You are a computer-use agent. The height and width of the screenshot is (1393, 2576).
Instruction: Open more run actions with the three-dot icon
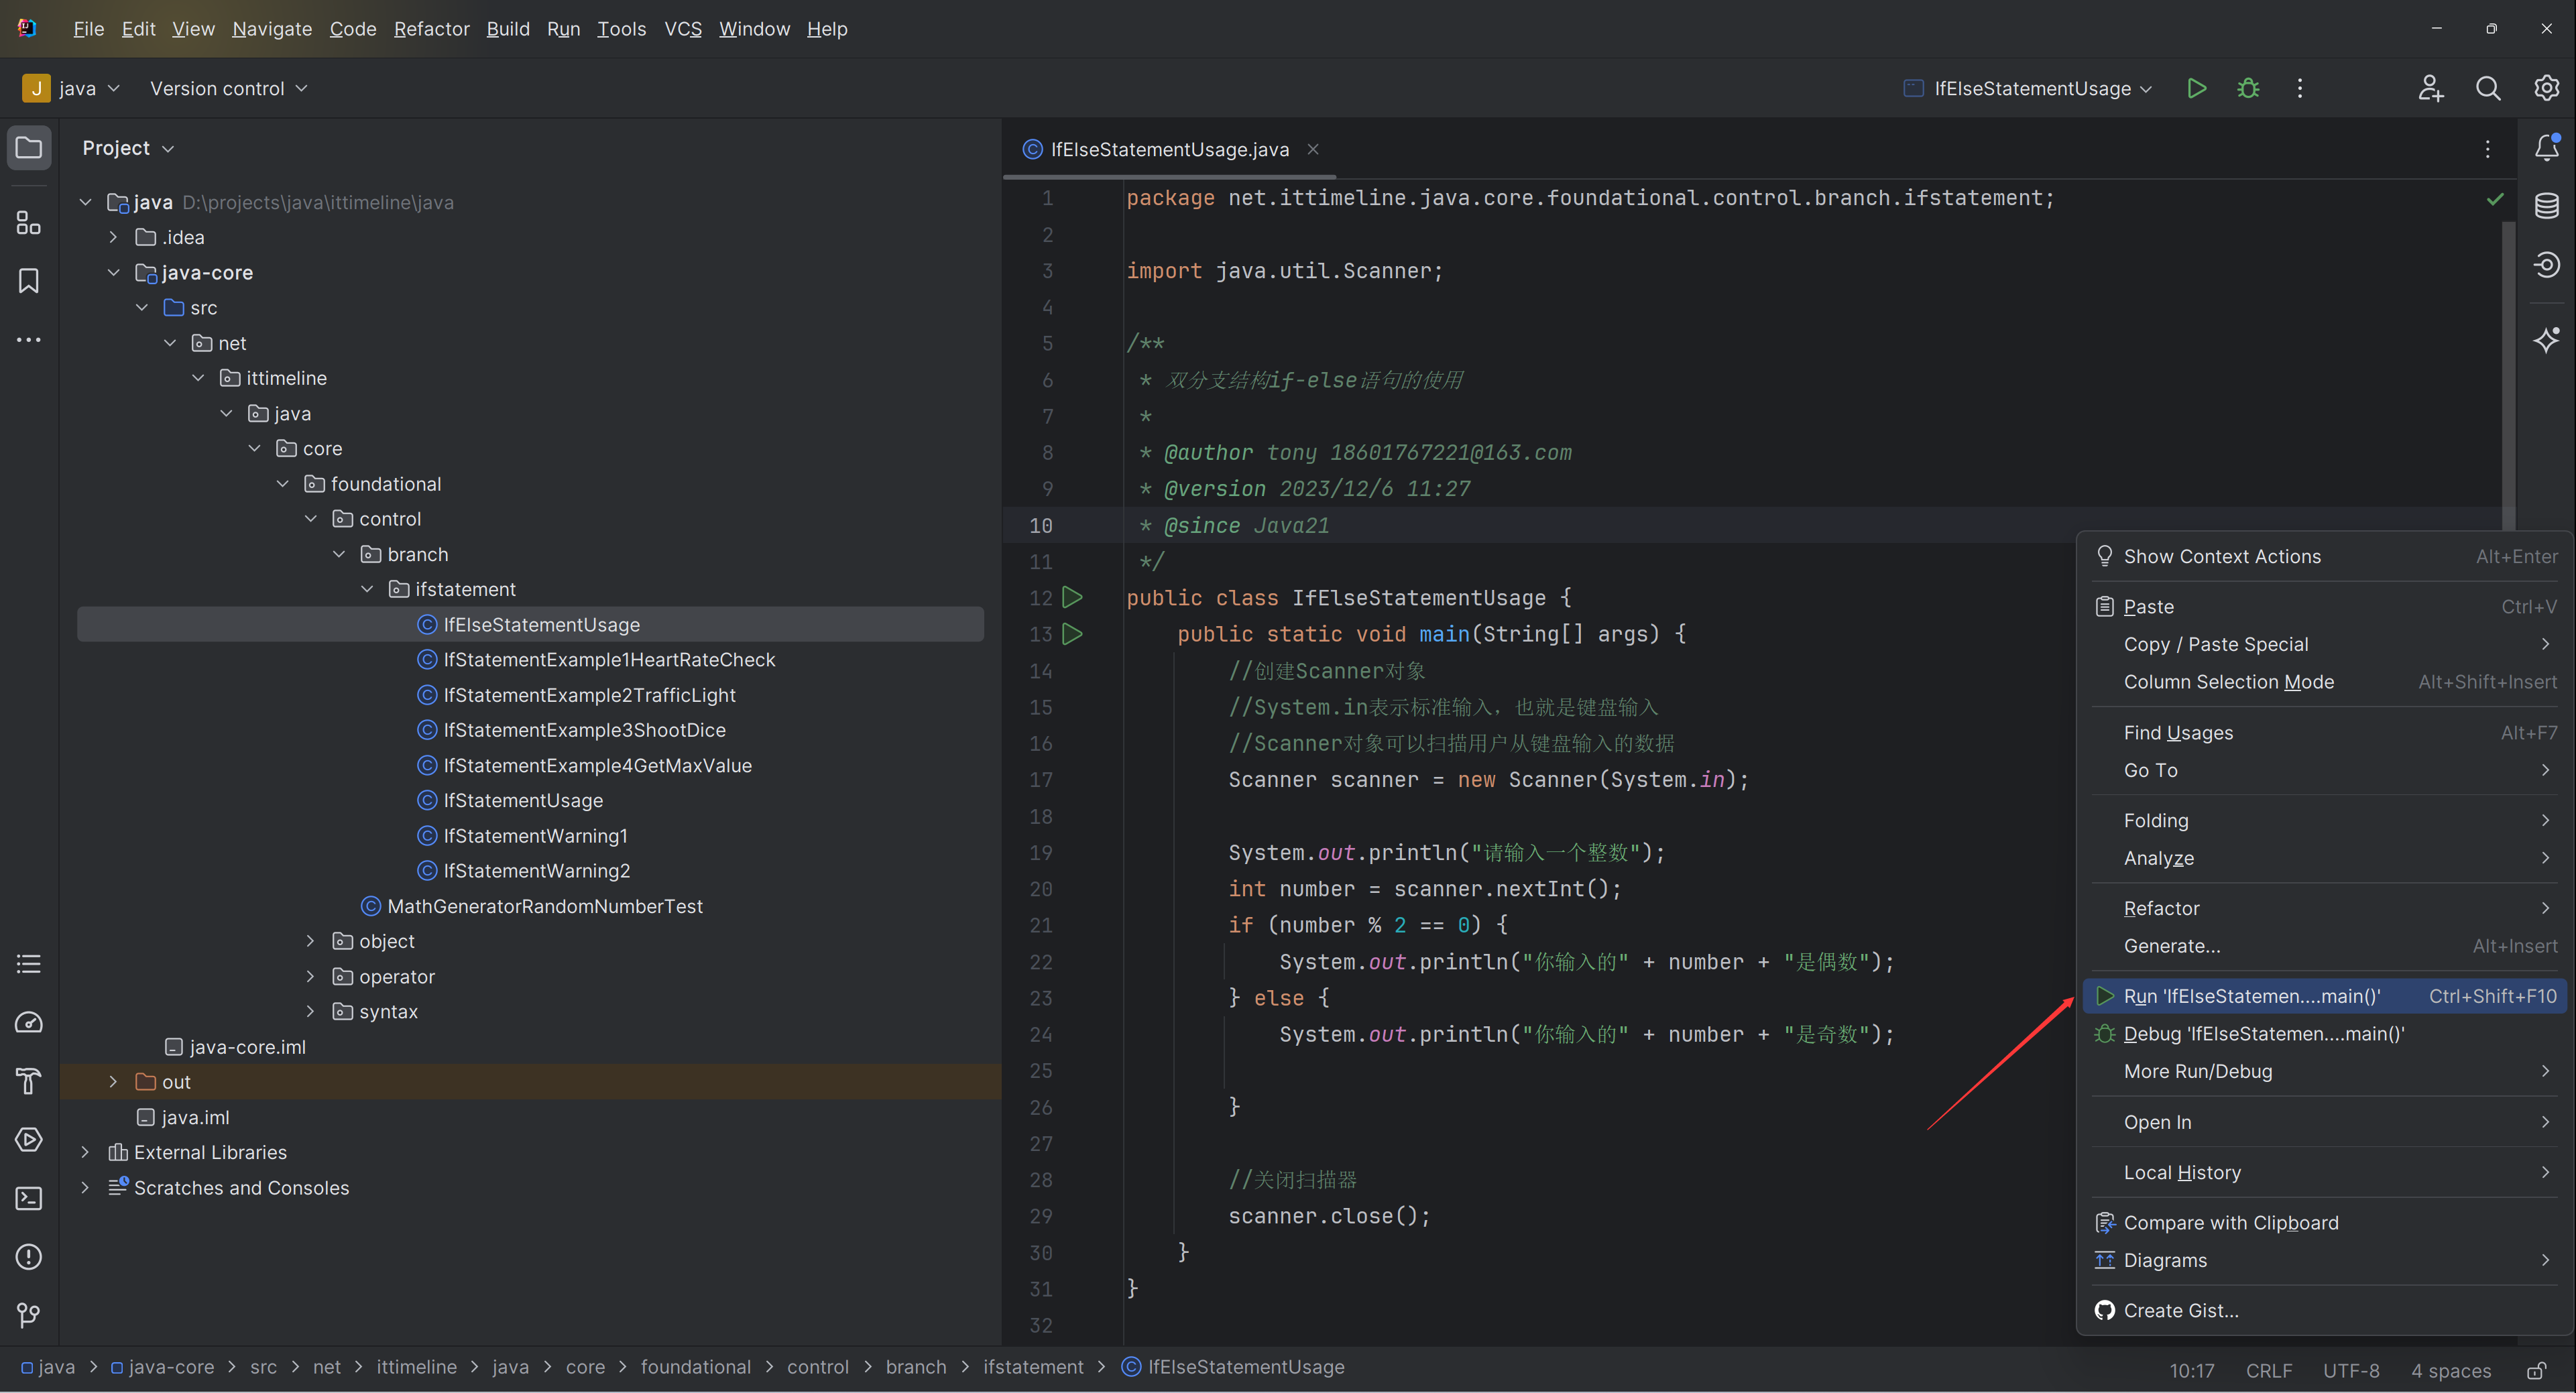(2299, 88)
